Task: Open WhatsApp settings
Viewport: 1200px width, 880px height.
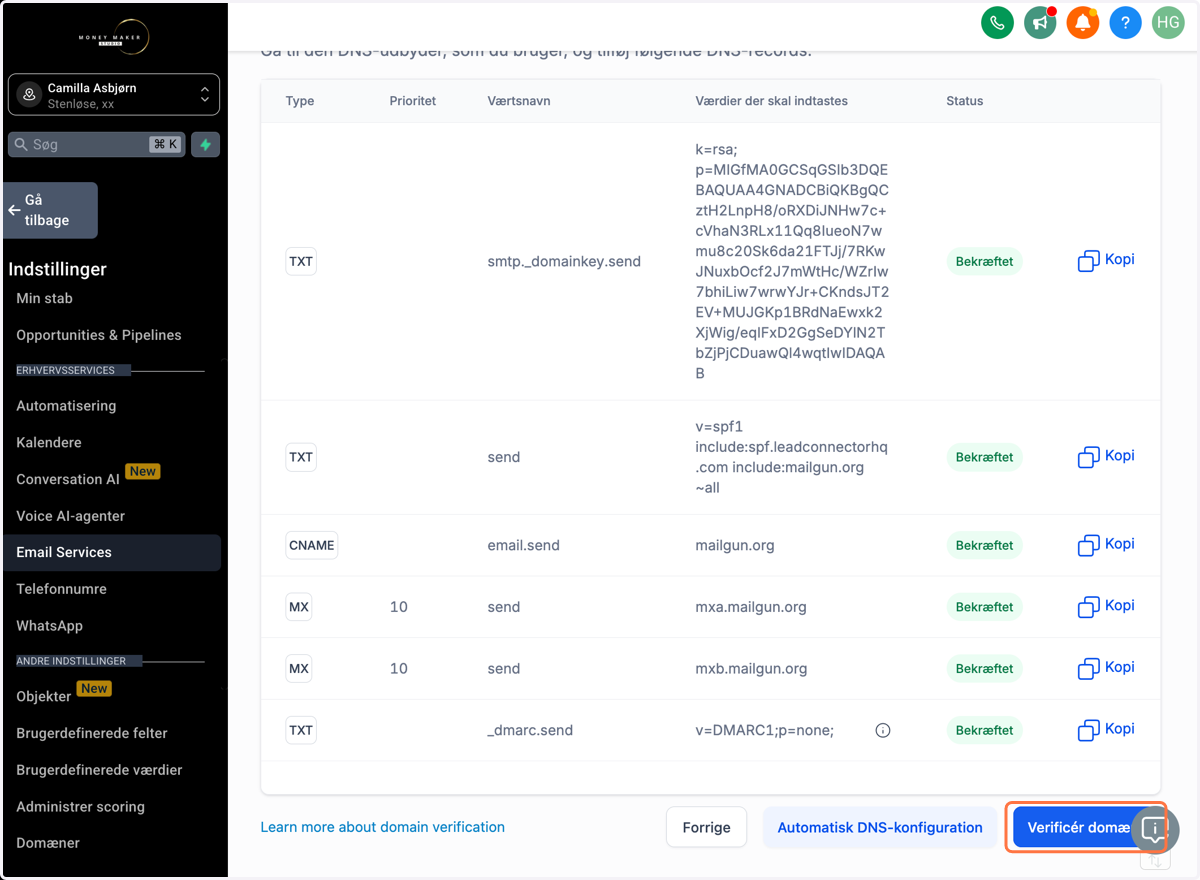Action: (50, 626)
